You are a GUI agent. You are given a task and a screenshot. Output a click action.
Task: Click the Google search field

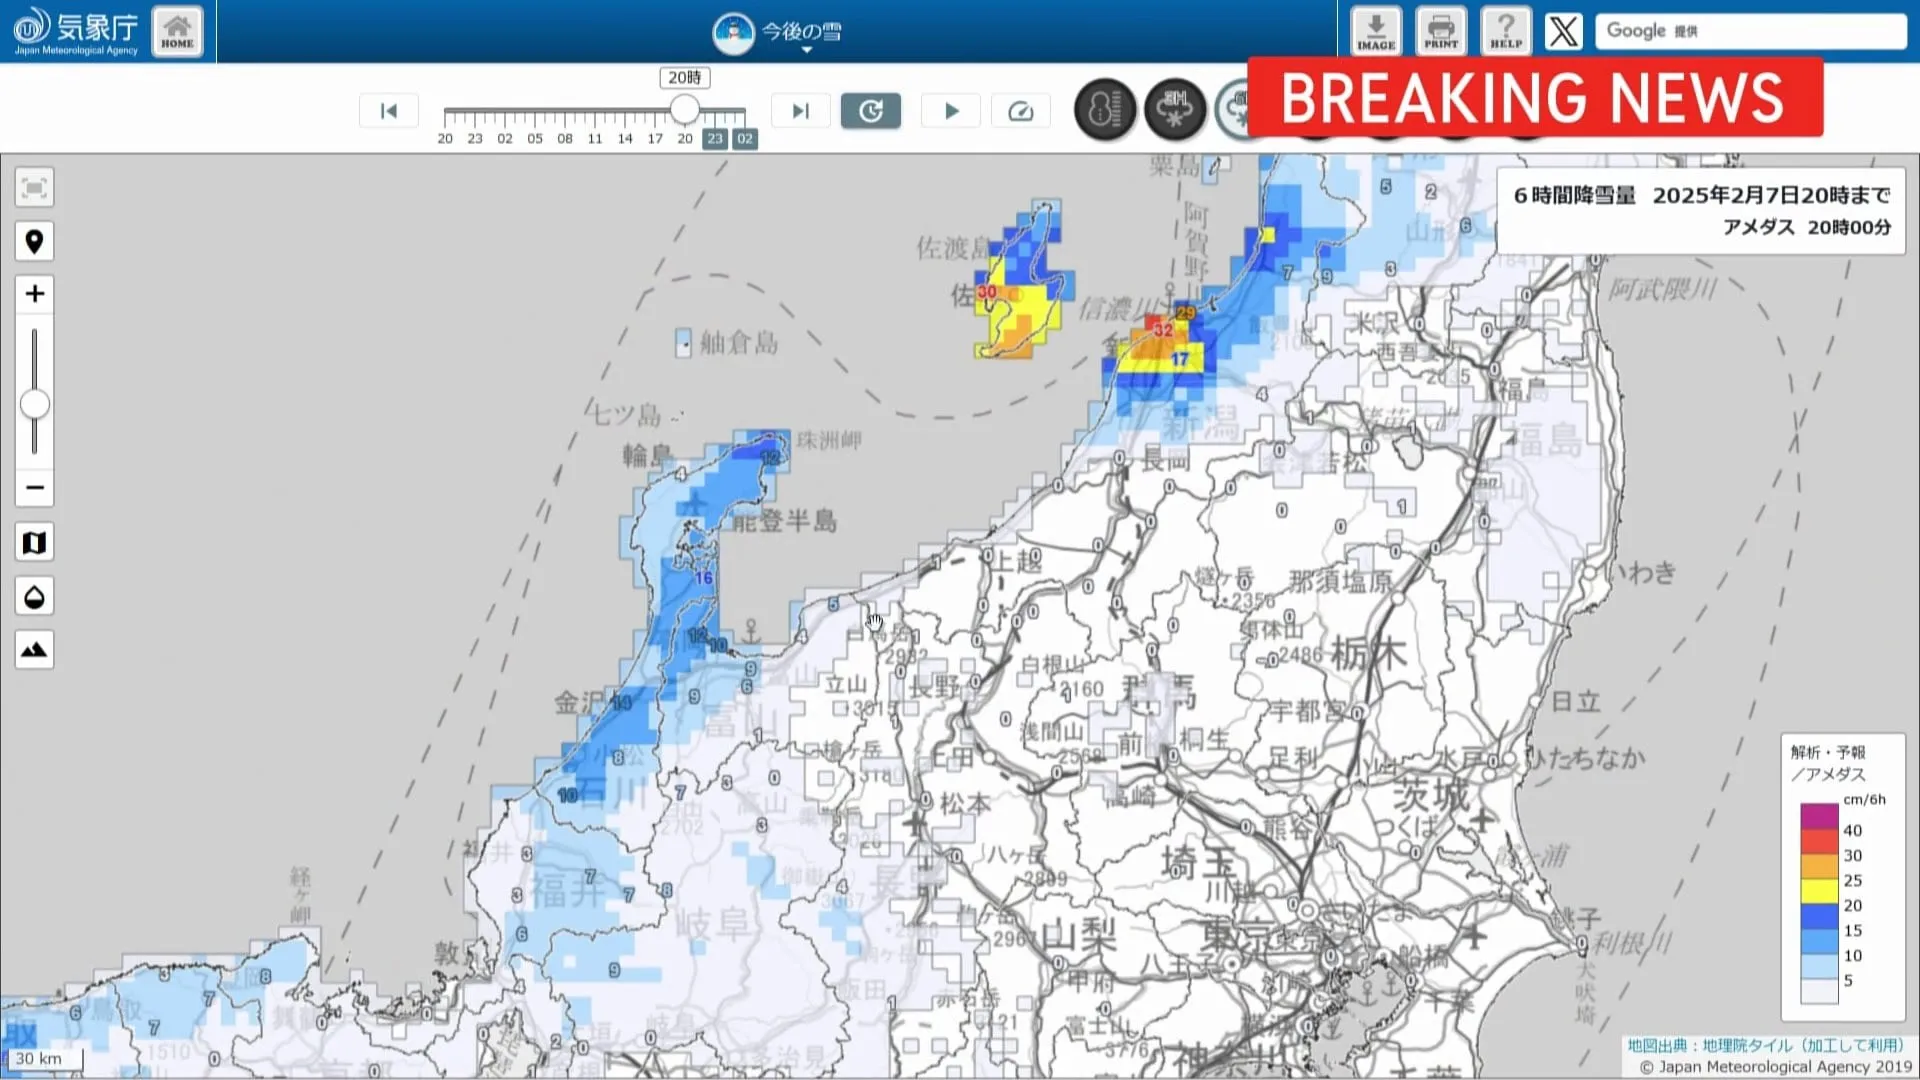pyautogui.click(x=1750, y=31)
